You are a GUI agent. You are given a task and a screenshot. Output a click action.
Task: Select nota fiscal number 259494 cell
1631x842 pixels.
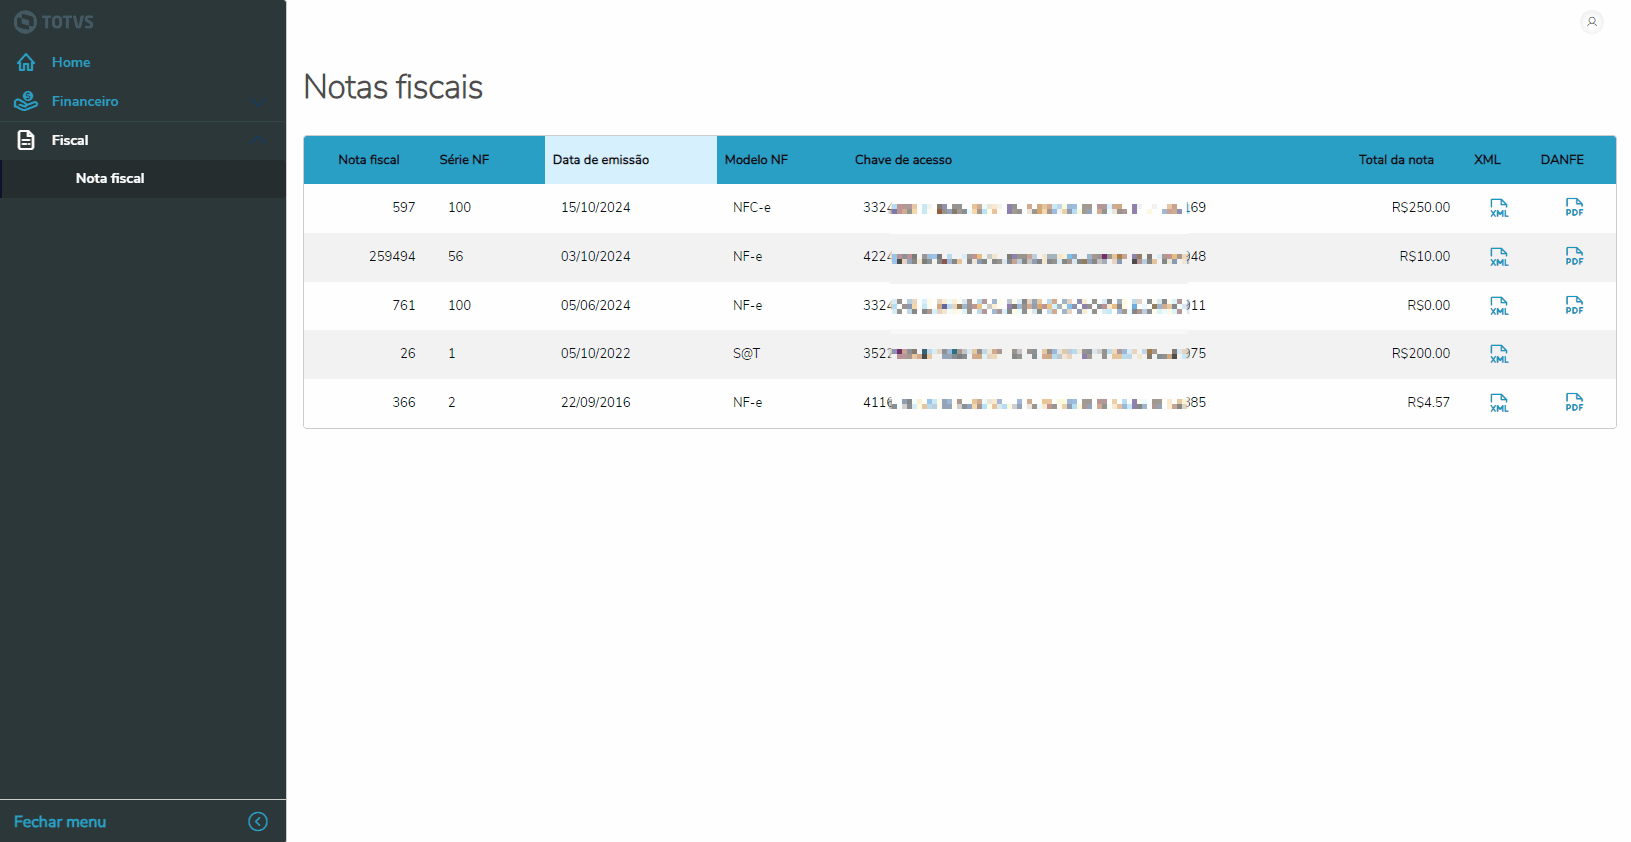click(392, 257)
